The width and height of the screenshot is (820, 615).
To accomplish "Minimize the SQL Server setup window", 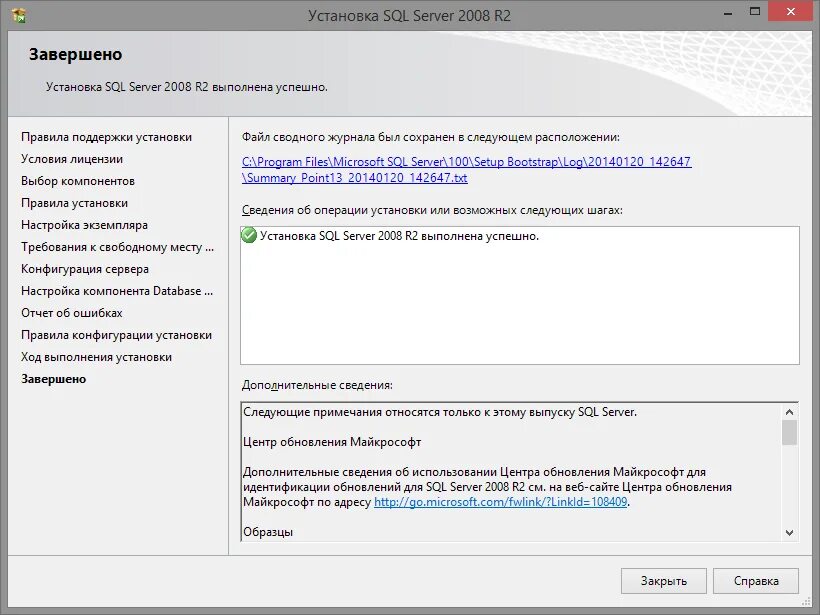I will coord(727,13).
